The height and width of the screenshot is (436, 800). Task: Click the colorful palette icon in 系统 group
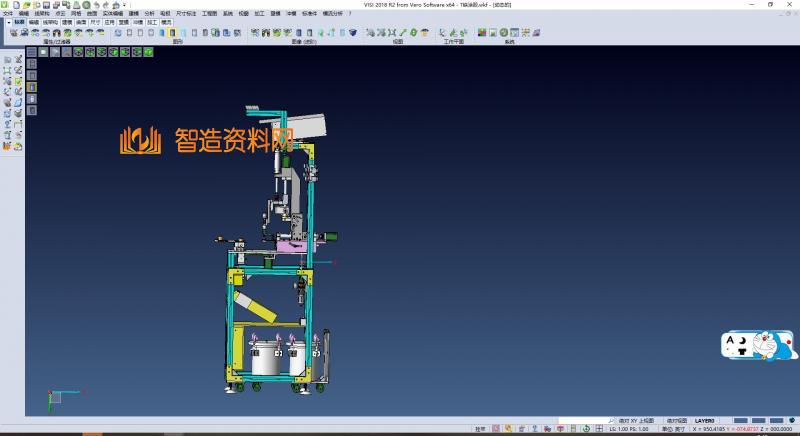pos(482,33)
